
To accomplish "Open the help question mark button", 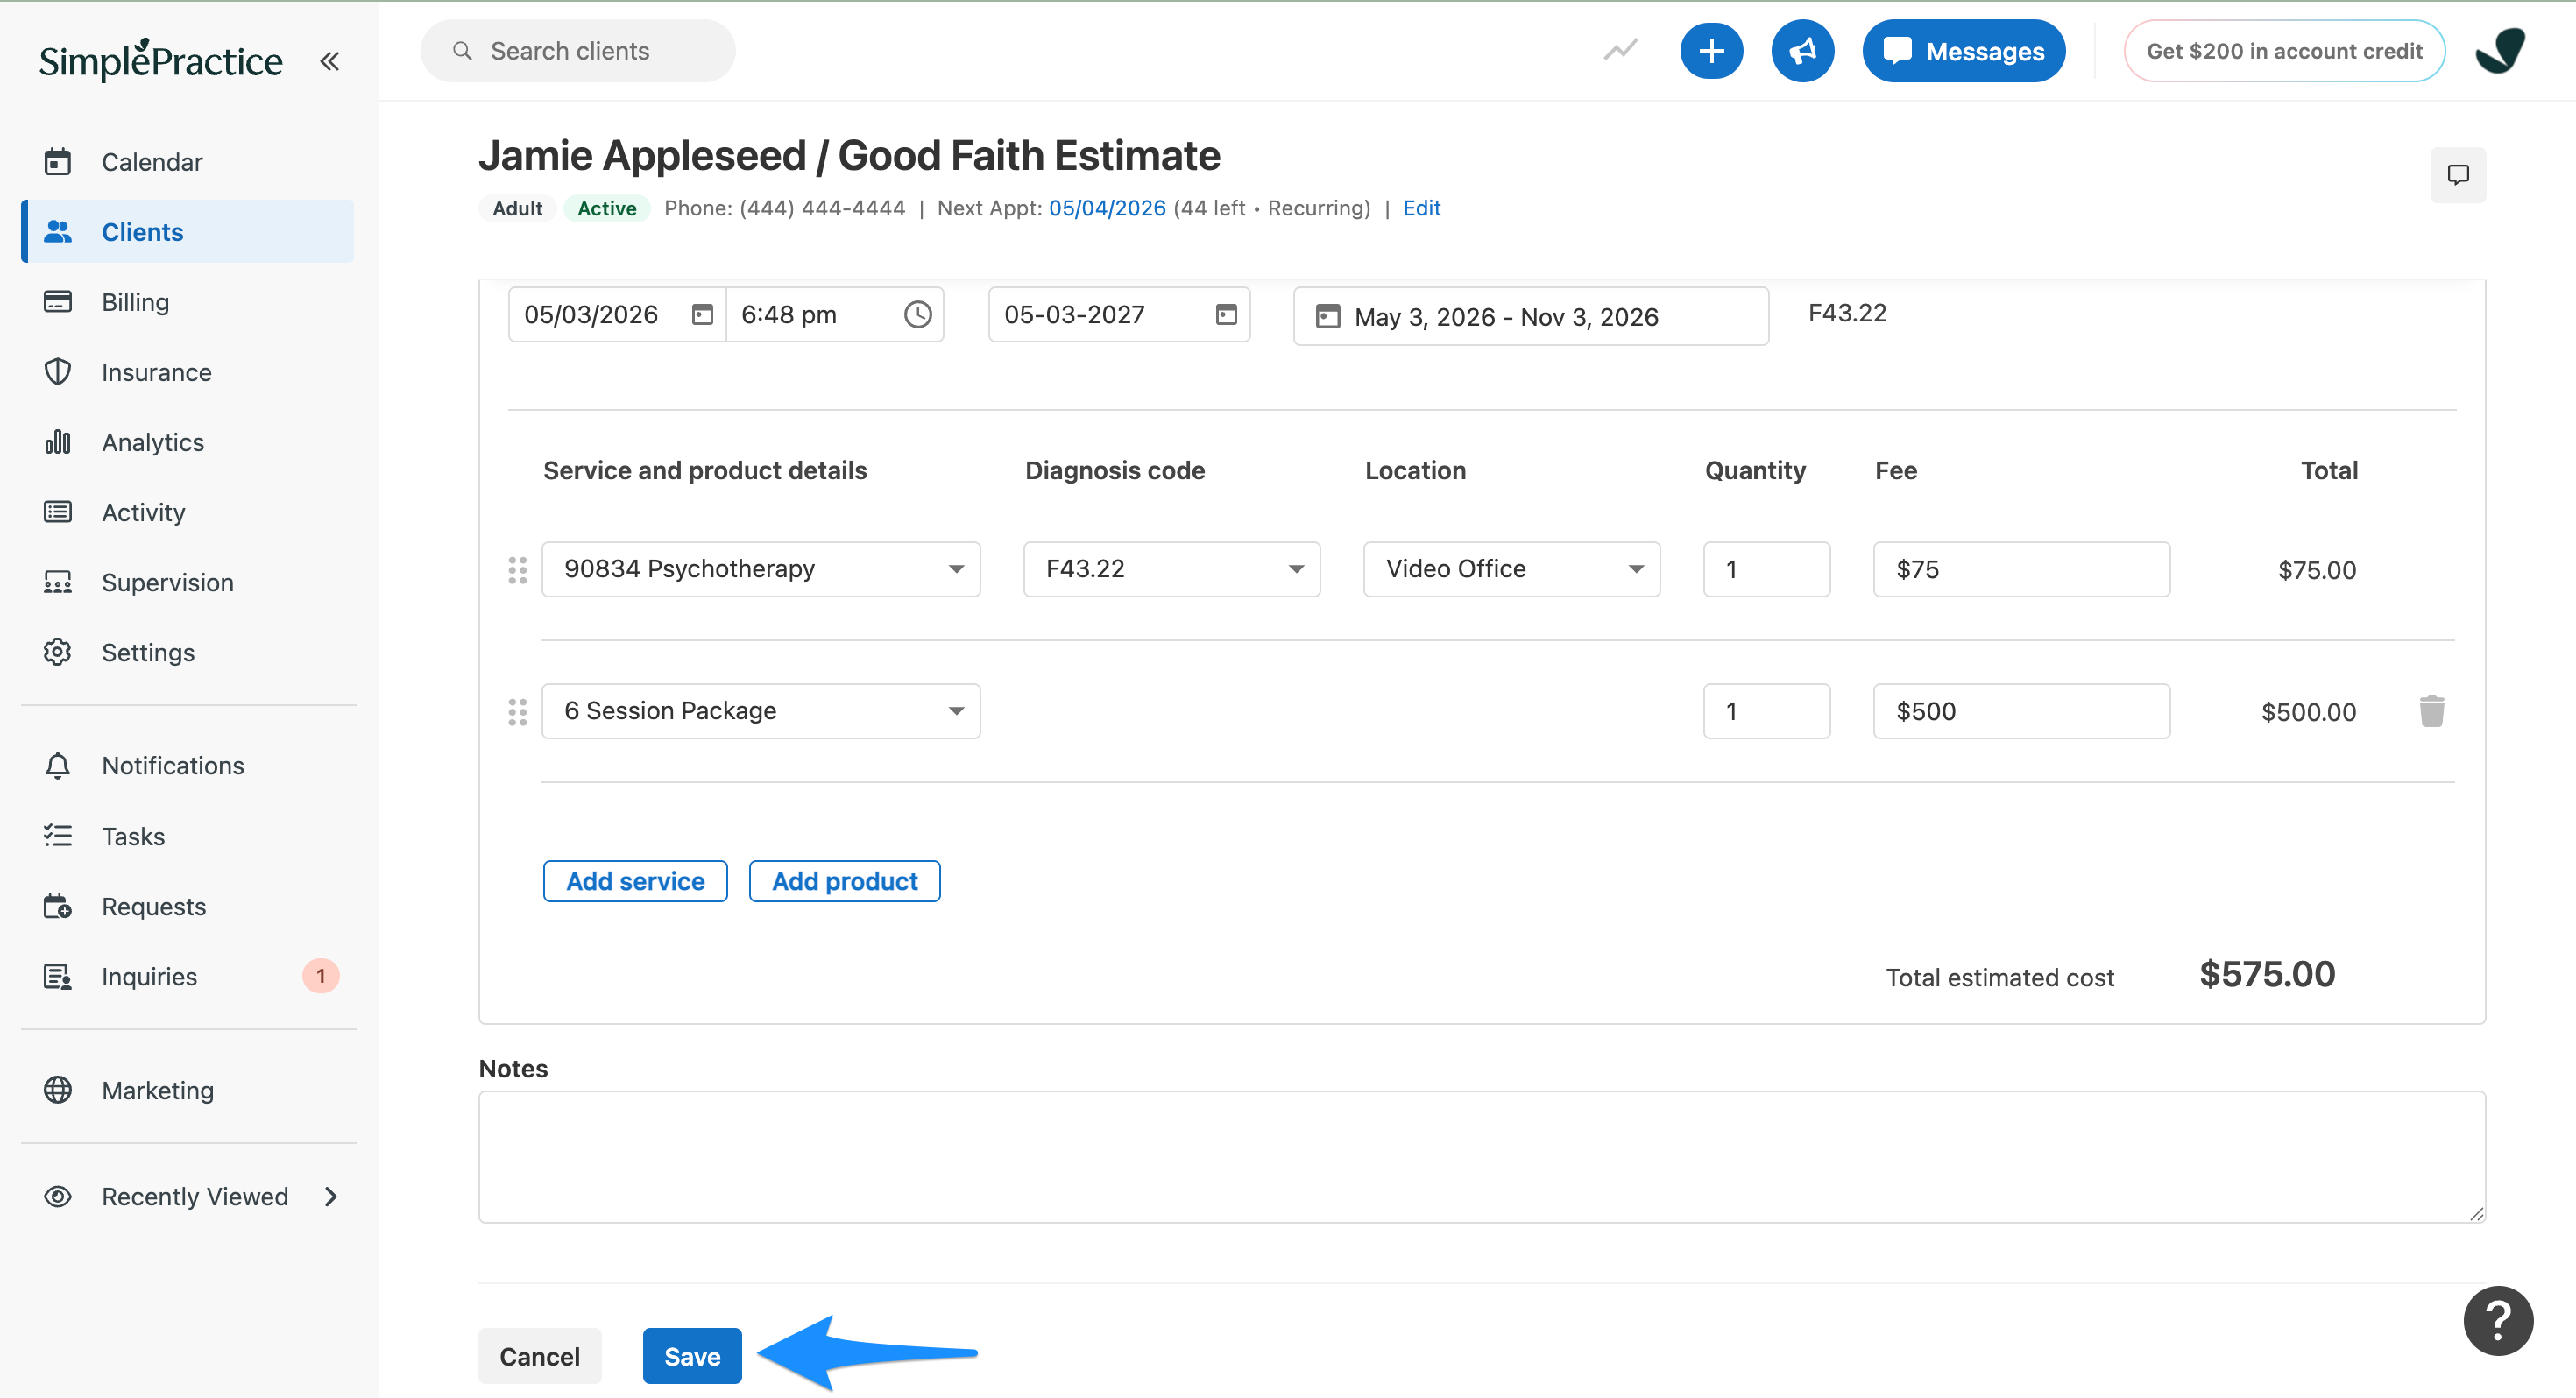I will click(x=2497, y=1320).
